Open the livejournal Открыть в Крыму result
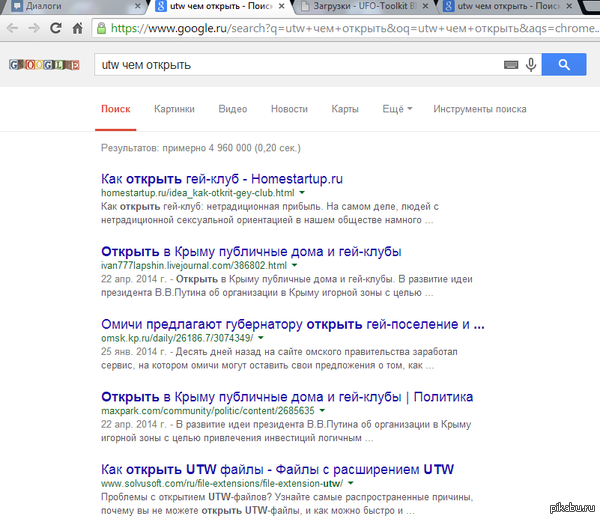 [x=251, y=251]
